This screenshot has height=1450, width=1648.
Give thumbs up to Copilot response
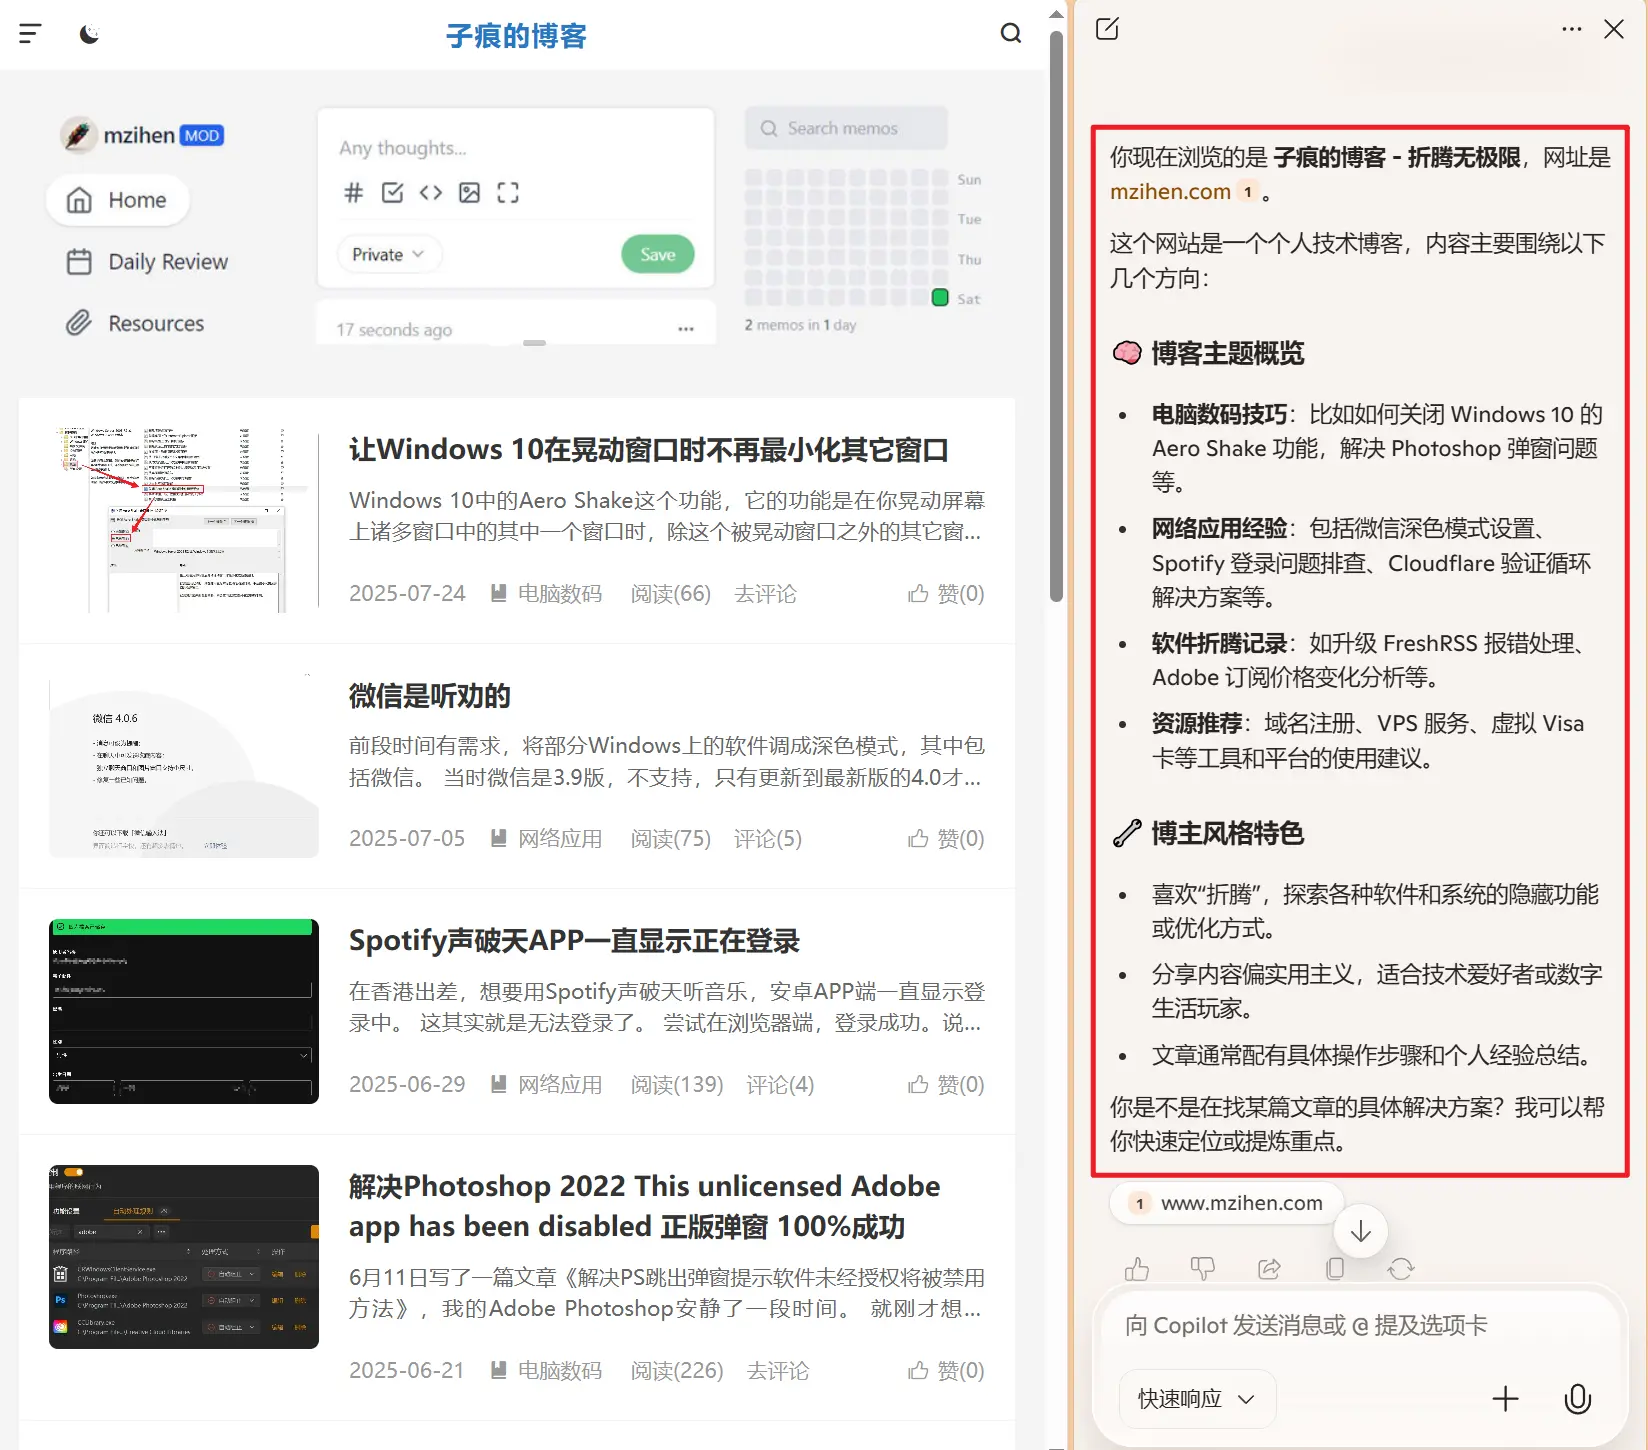[1137, 1269]
